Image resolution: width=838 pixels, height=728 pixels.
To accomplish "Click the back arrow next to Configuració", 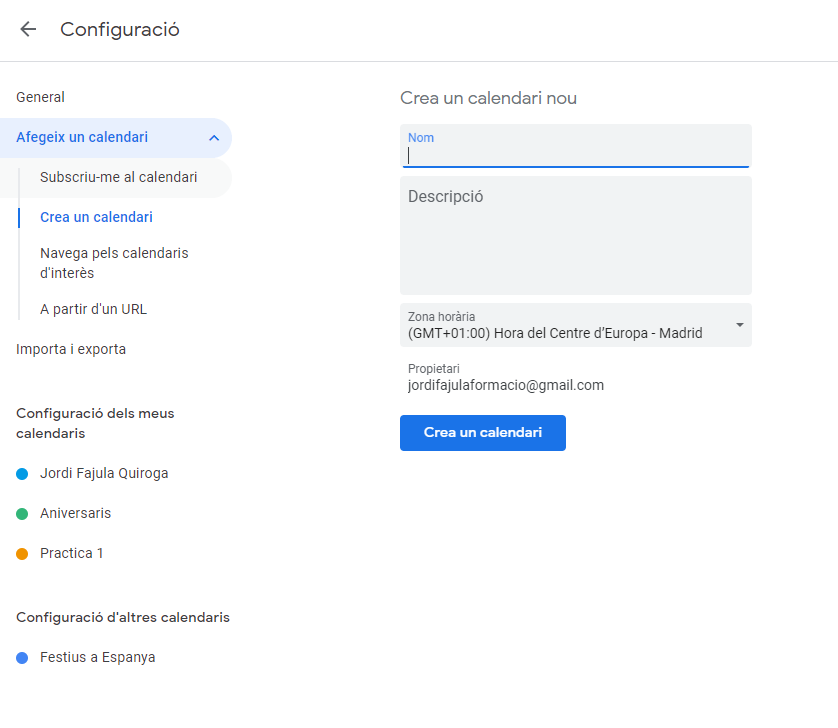I will coord(28,29).
